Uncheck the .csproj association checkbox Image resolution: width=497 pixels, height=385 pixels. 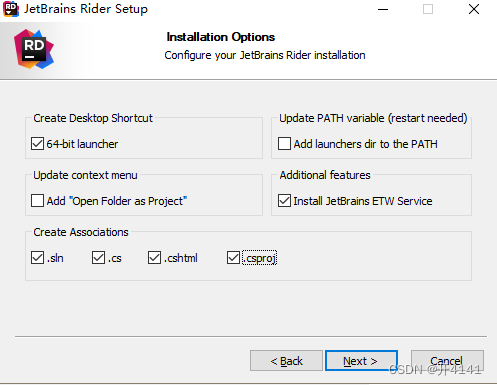[x=233, y=258]
